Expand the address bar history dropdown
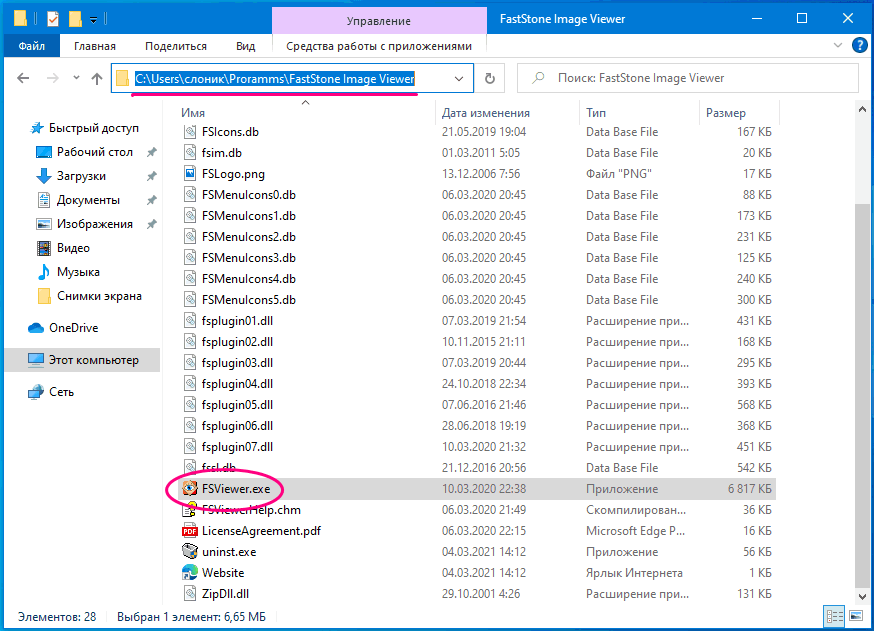Viewport: 874px width, 631px height. click(459, 78)
